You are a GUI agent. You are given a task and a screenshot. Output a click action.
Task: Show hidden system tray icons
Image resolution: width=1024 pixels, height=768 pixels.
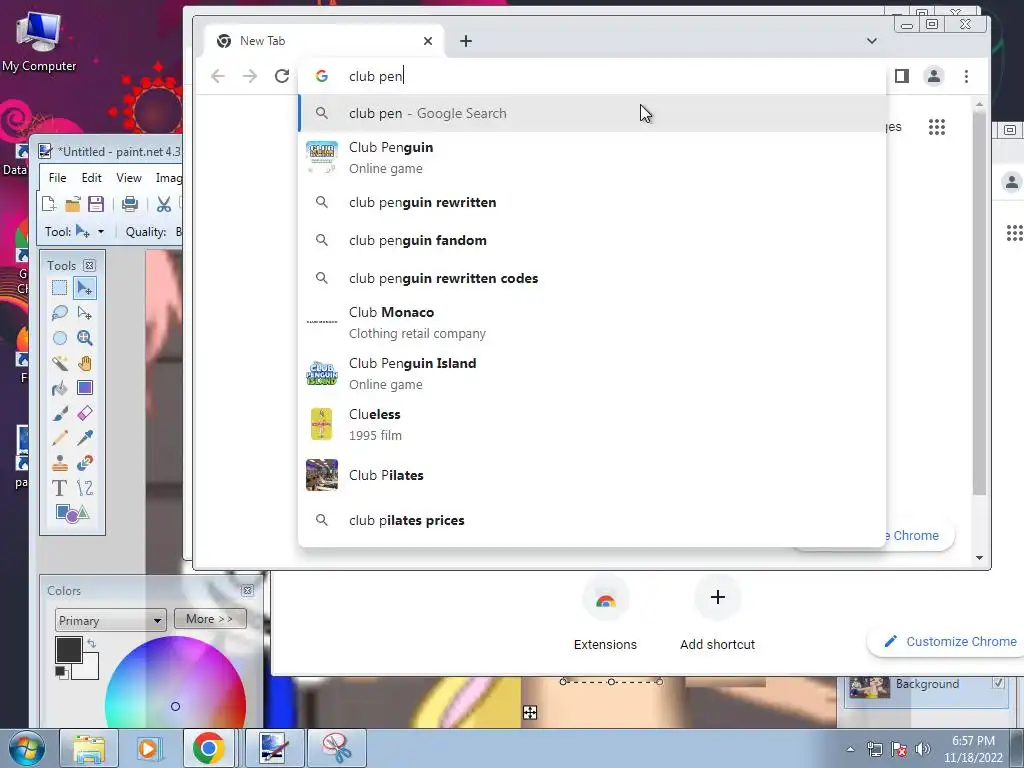pyautogui.click(x=850, y=749)
